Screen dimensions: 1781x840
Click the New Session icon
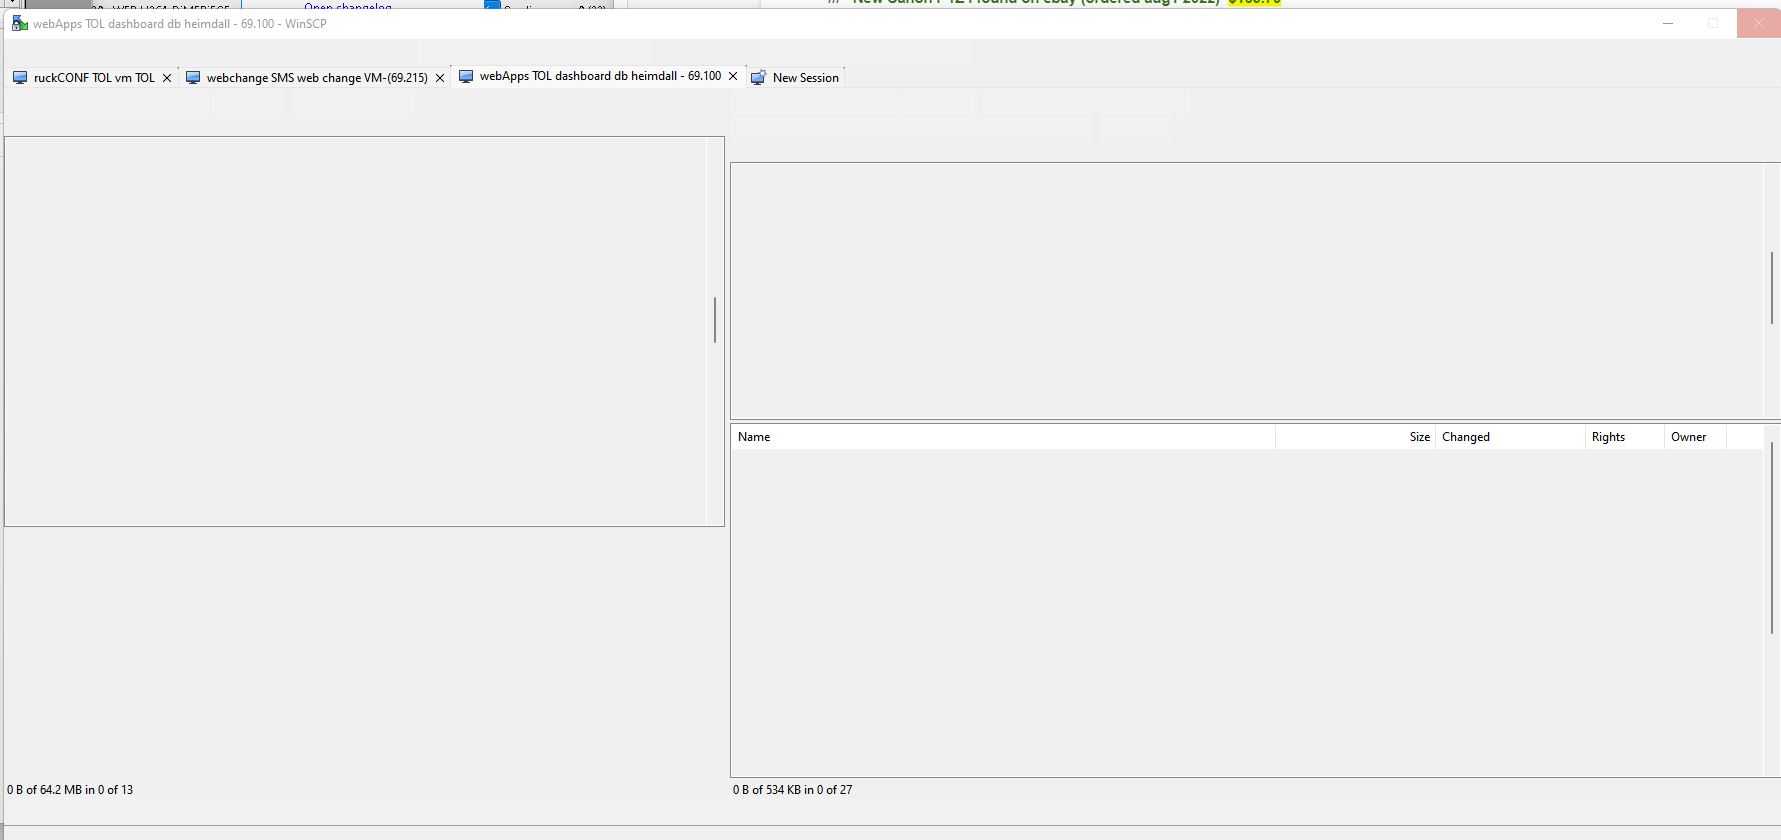point(759,78)
